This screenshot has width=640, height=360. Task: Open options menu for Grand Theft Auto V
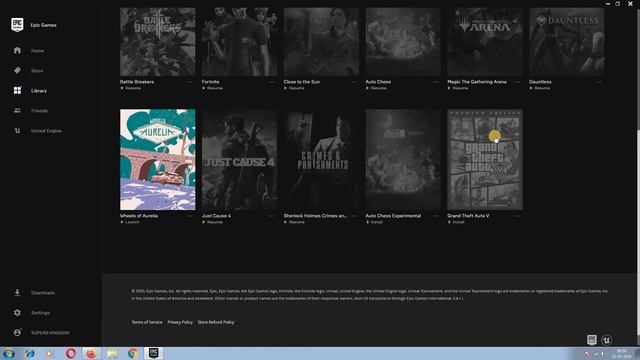[x=517, y=216]
